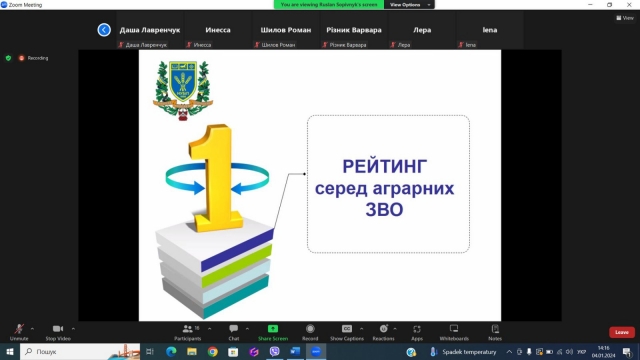Stop the video camera
Image resolution: width=640 pixels, height=360 pixels.
coord(58,332)
